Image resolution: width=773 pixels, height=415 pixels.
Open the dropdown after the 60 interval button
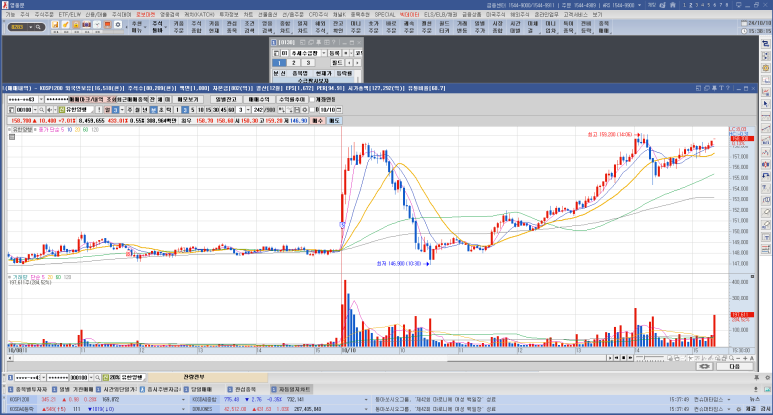tap(248, 110)
